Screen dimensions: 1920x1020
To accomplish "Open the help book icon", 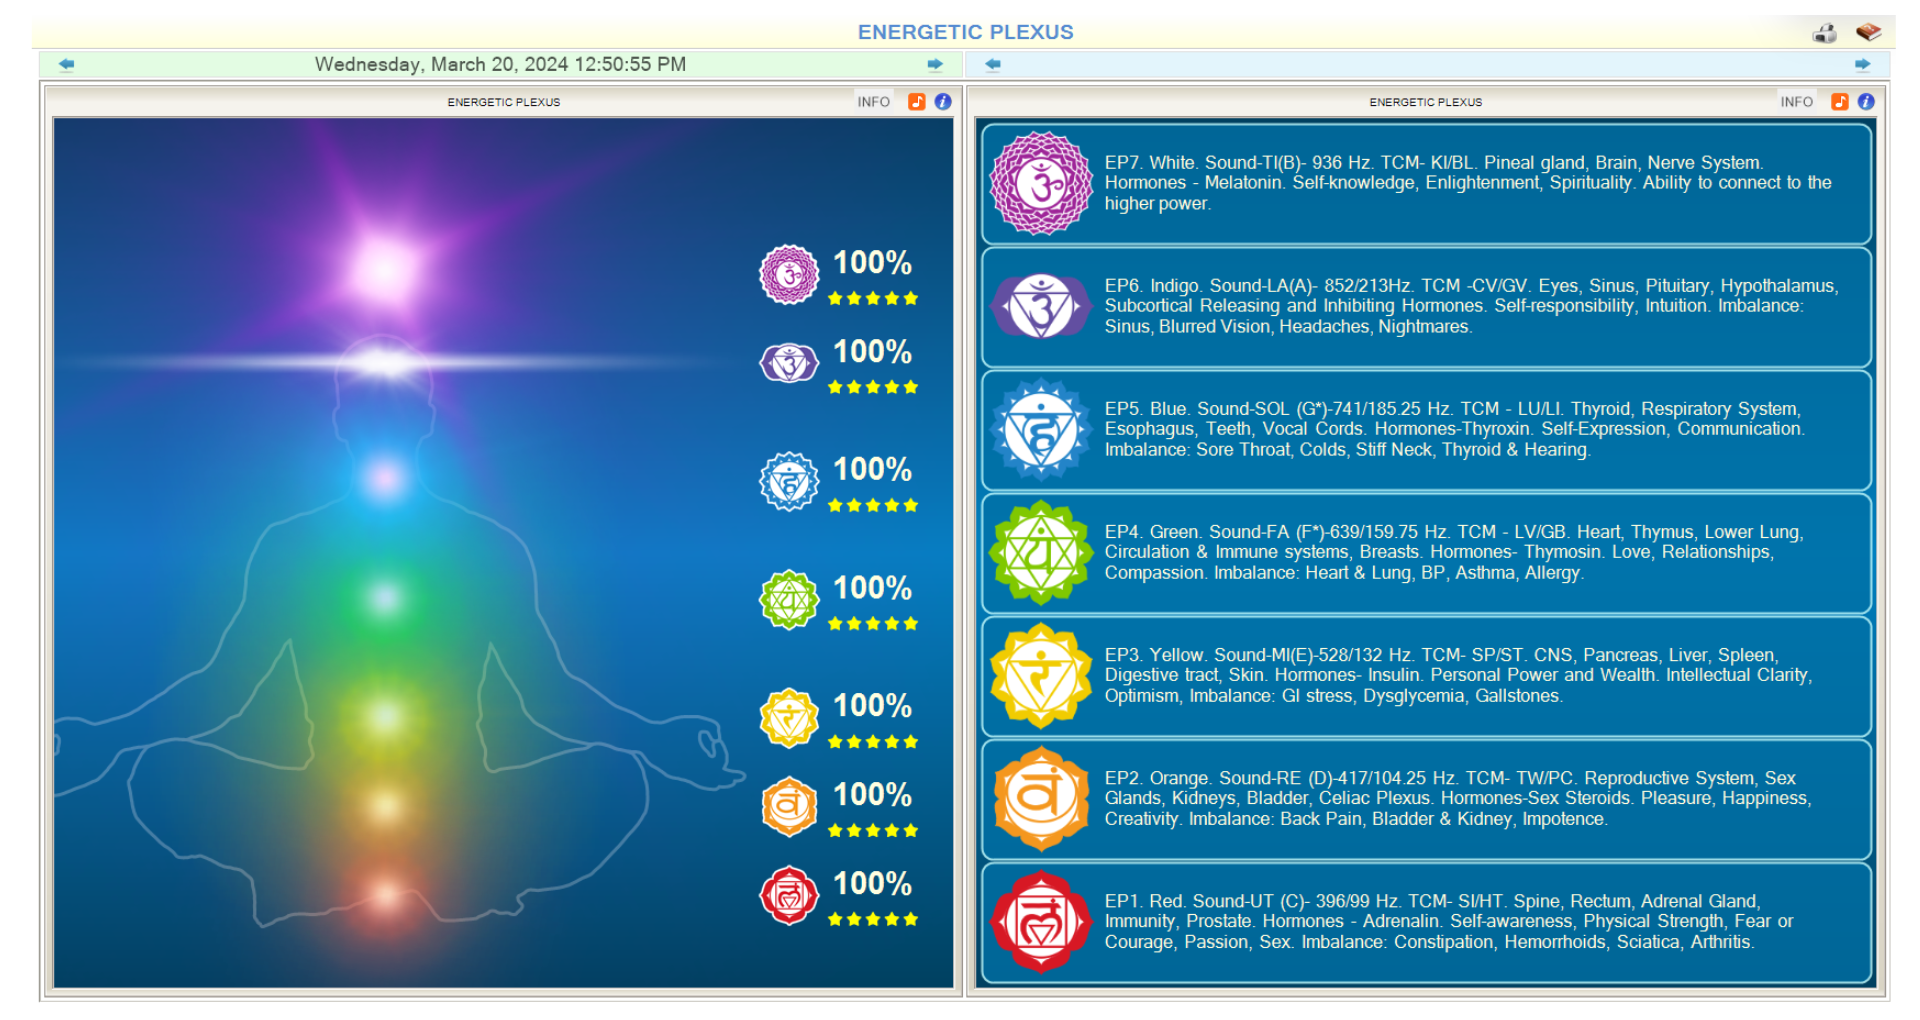I will [1868, 32].
